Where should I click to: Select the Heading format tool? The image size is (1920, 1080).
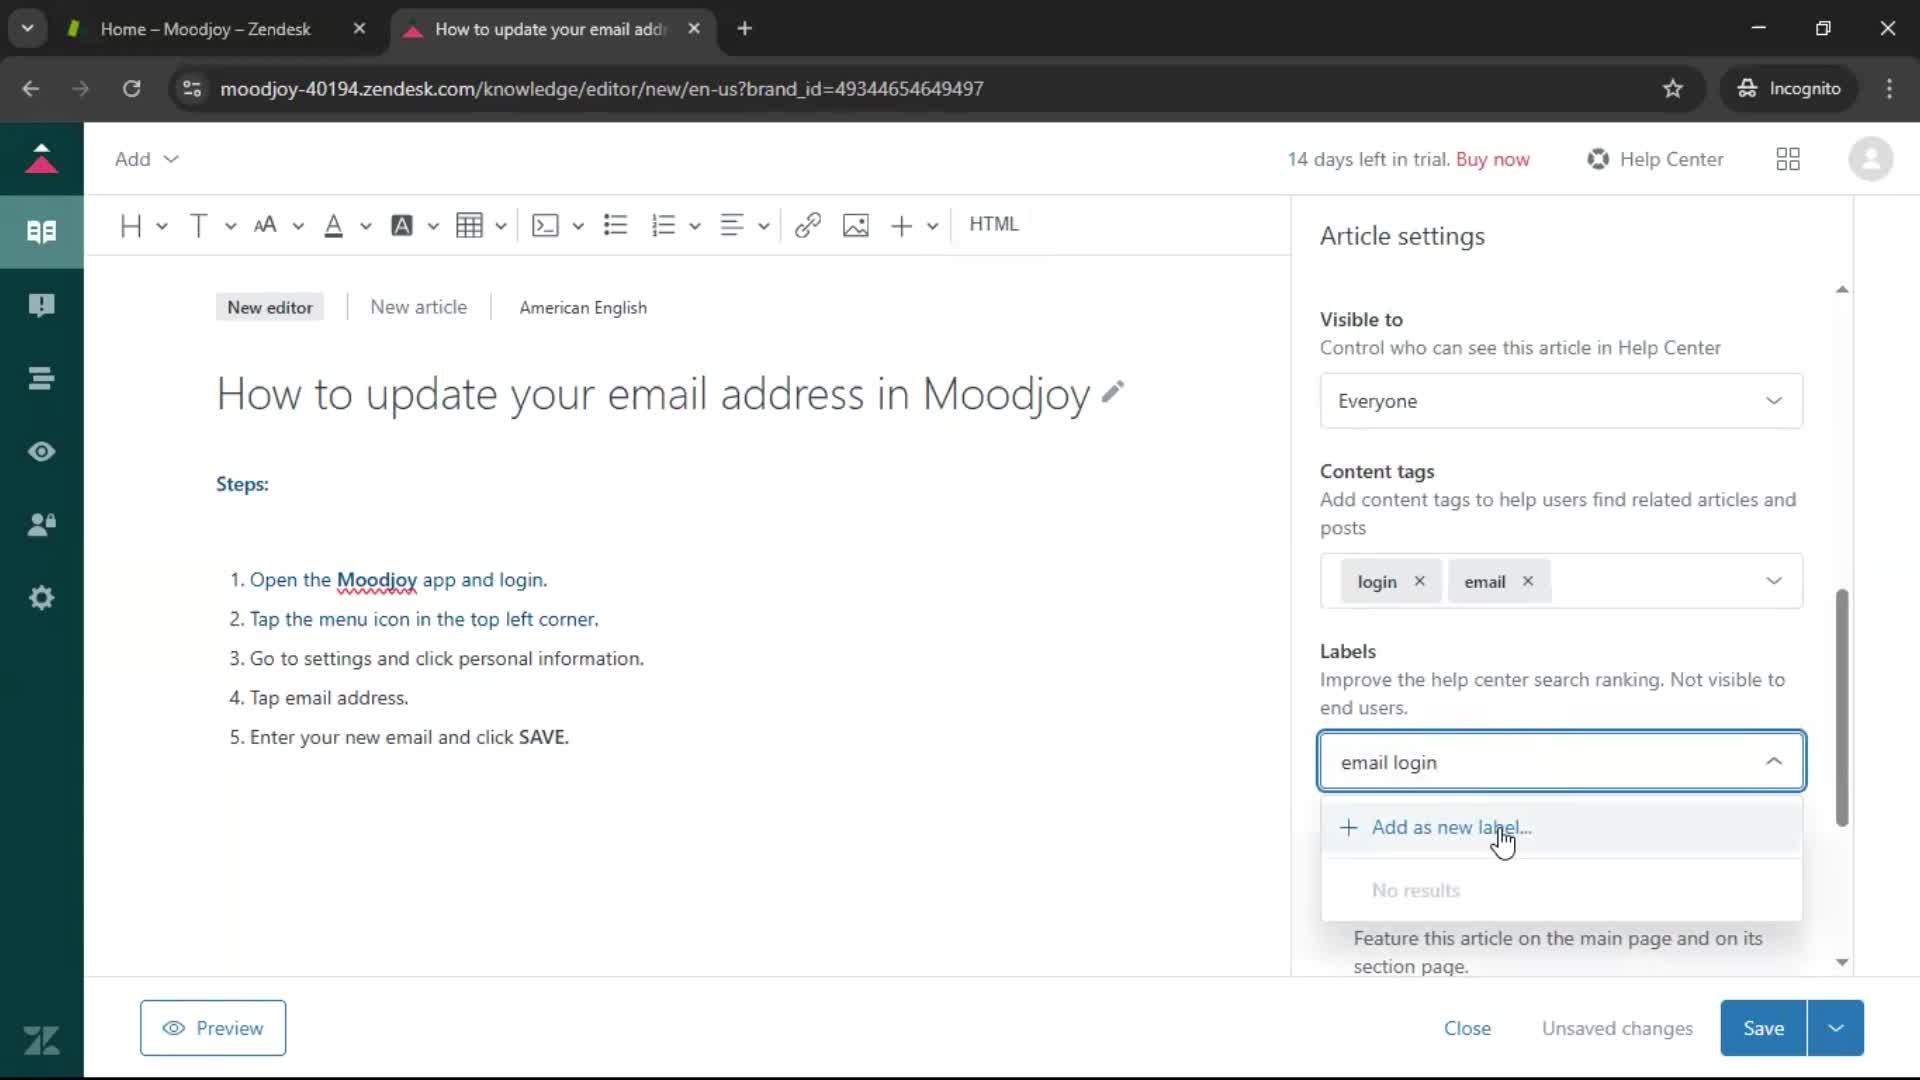pos(131,225)
